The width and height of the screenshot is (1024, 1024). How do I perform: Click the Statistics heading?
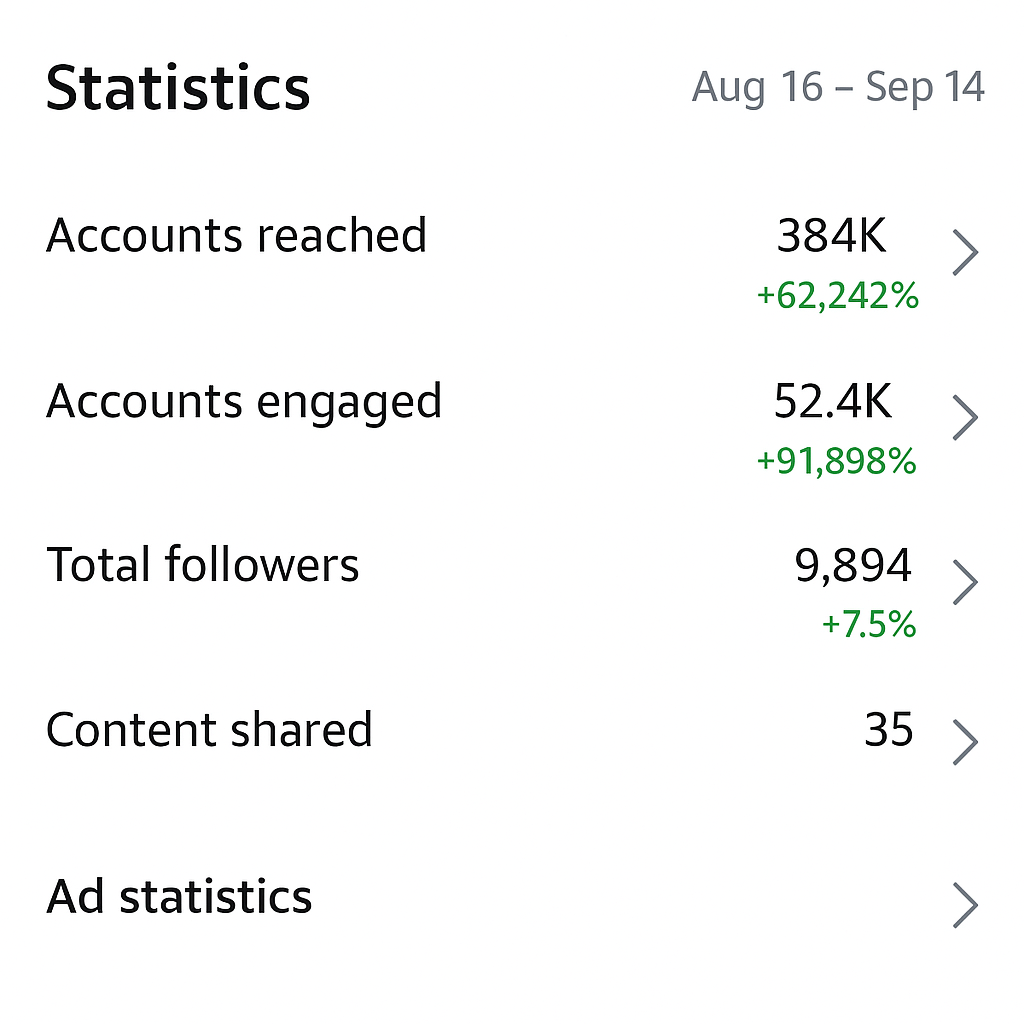click(x=178, y=88)
